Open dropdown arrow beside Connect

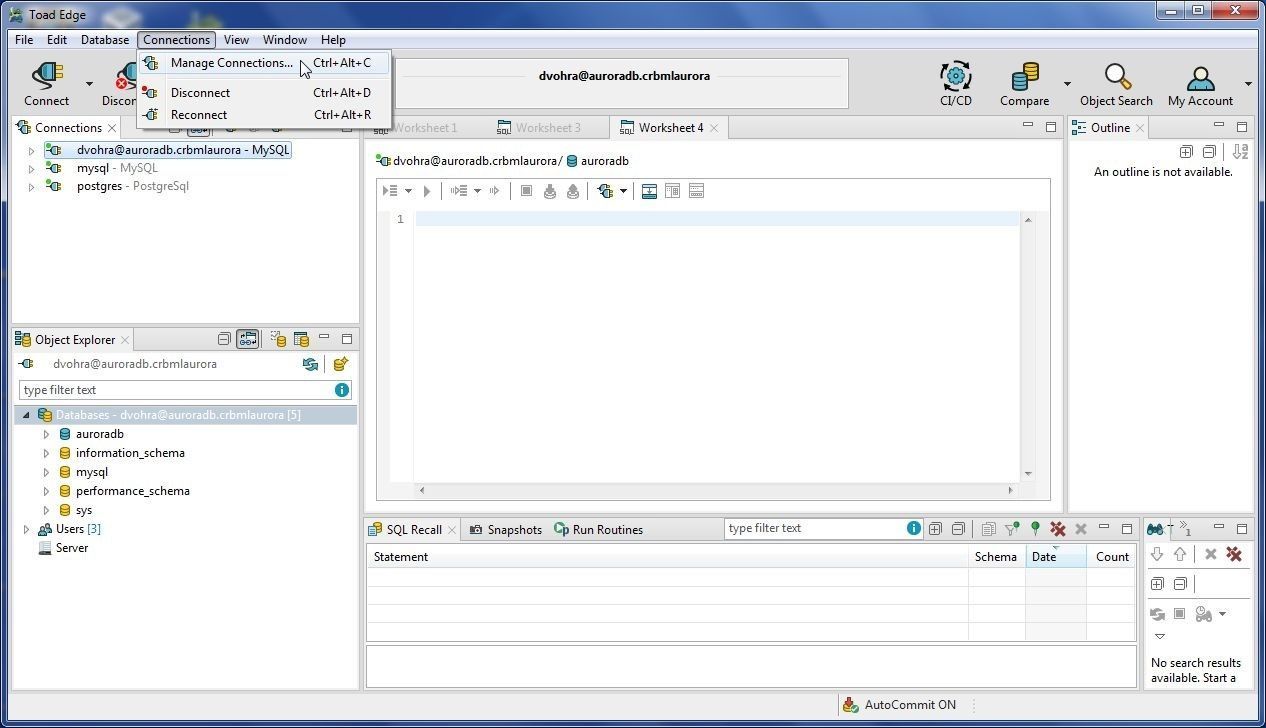pos(89,84)
